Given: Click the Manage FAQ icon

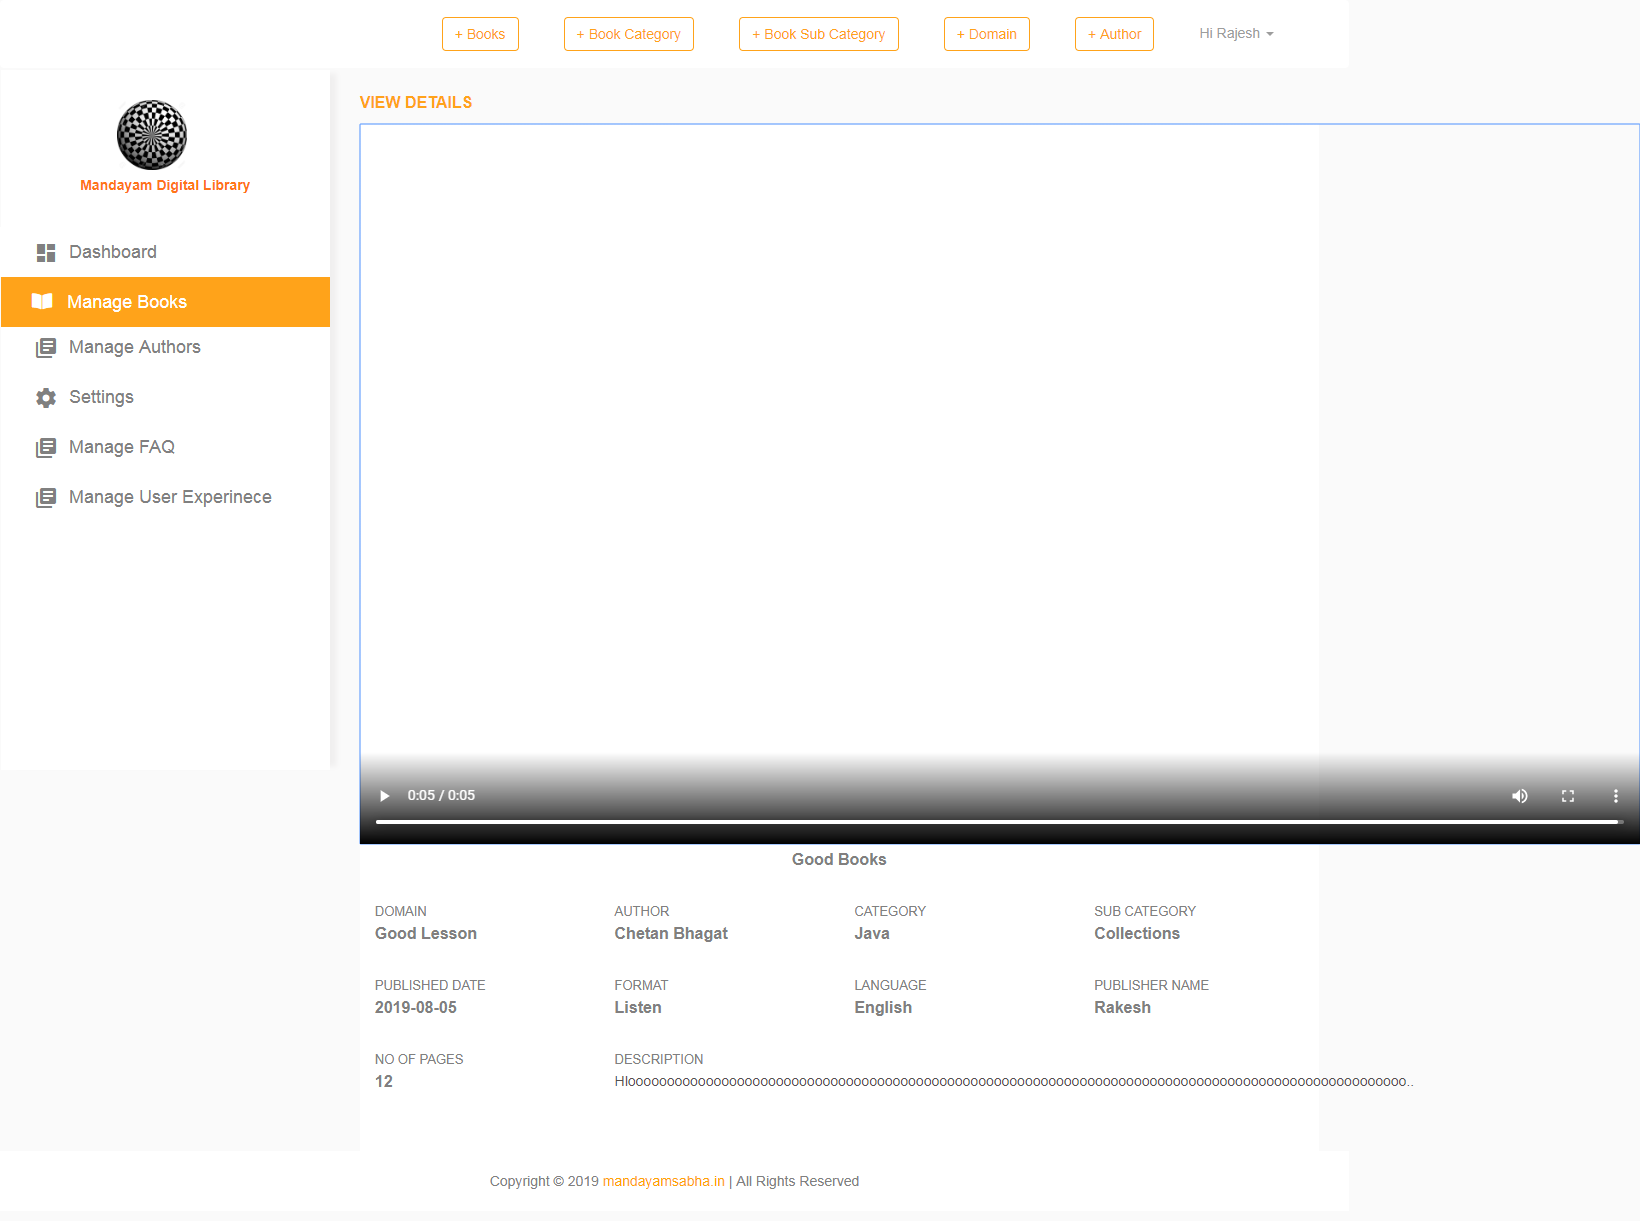Looking at the screenshot, I should coord(46,448).
